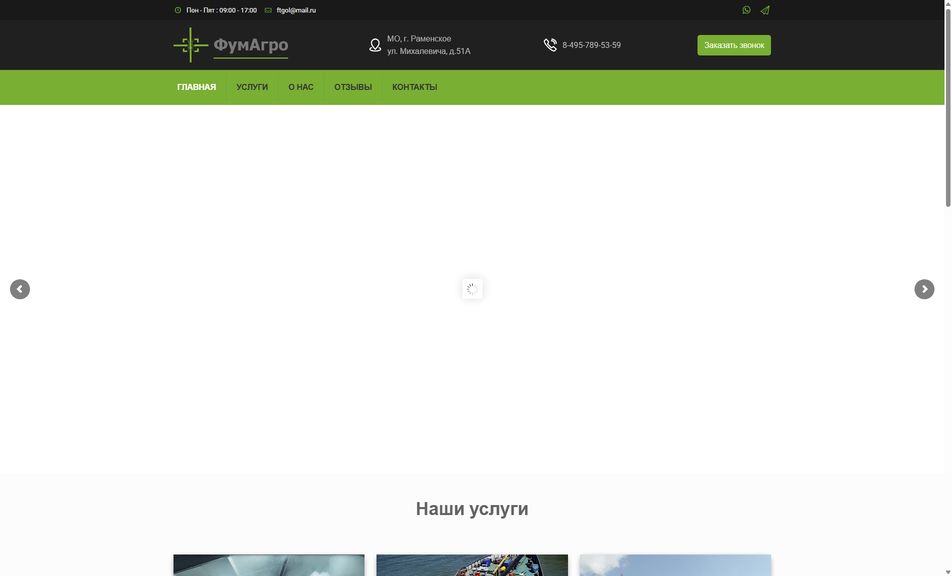The height and width of the screenshot is (576, 952).
Task: Open the first service card thumbnail
Action: coord(269,565)
